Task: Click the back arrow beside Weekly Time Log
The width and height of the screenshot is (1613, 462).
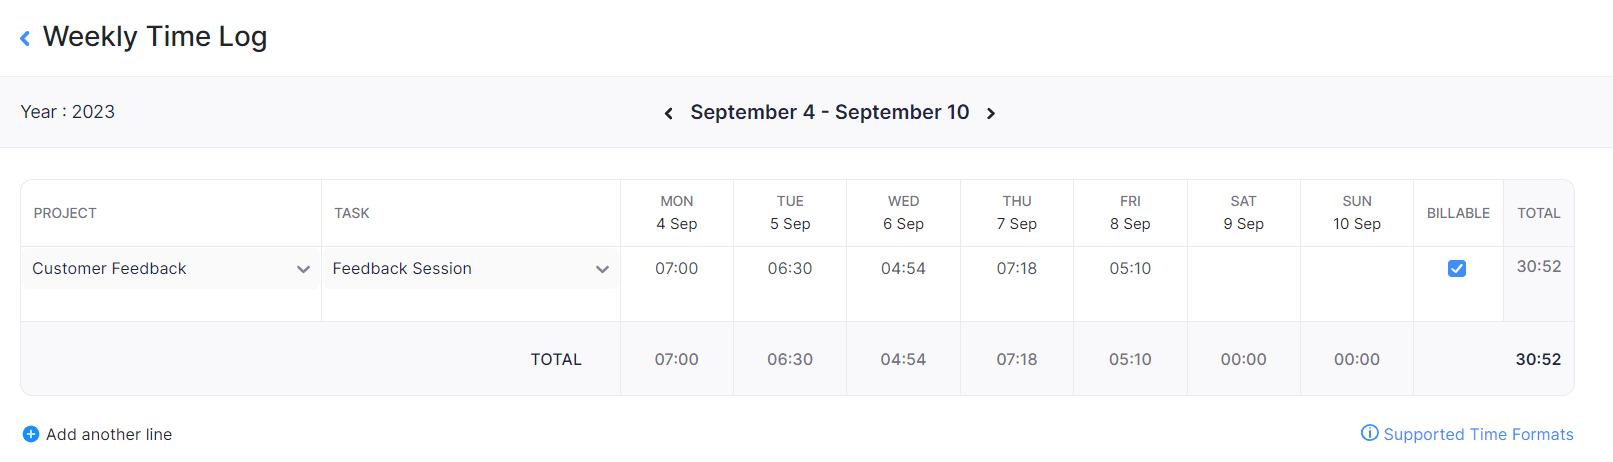Action: [25, 38]
